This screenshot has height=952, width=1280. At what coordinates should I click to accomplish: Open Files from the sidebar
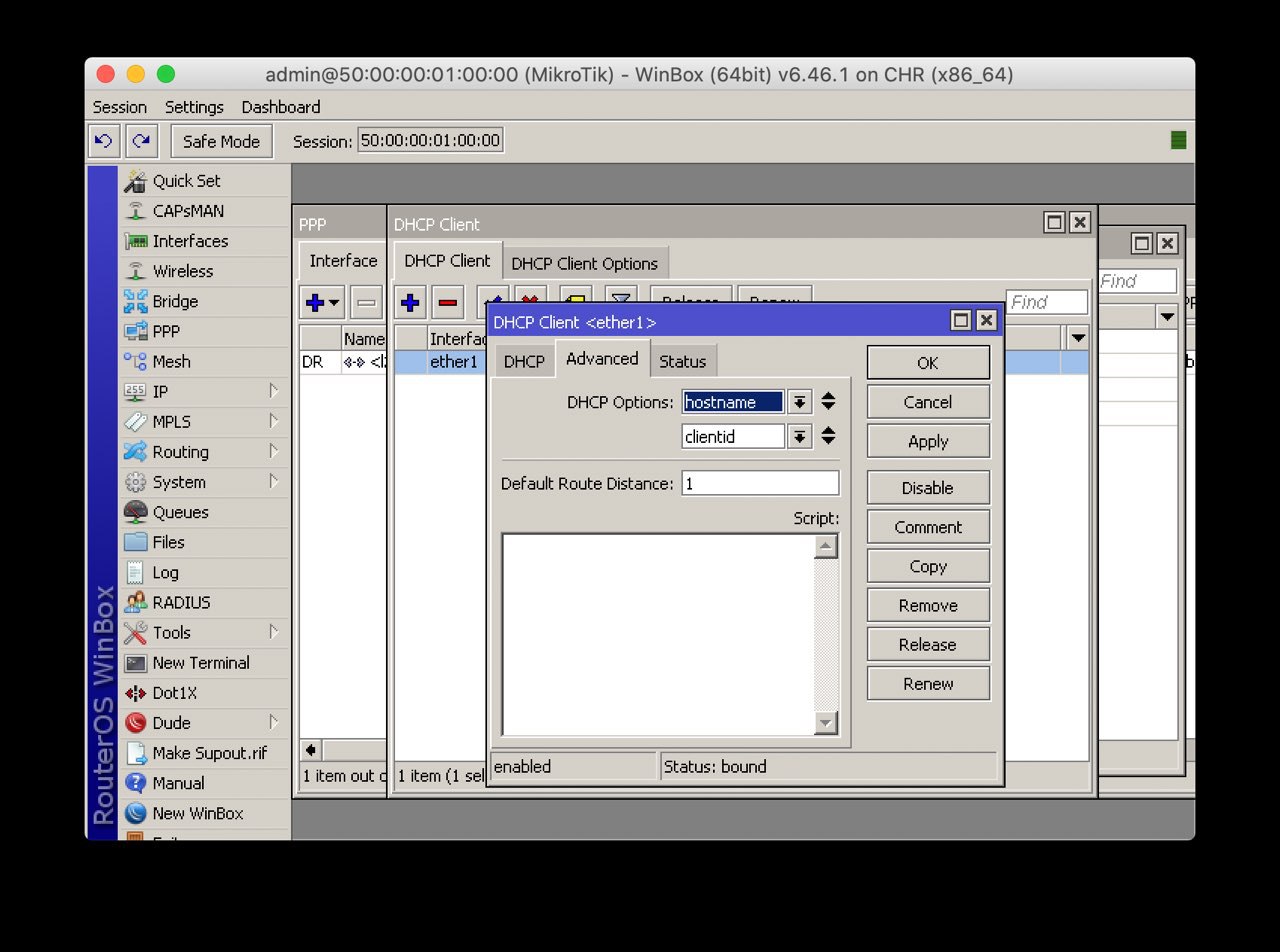pyautogui.click(x=168, y=542)
